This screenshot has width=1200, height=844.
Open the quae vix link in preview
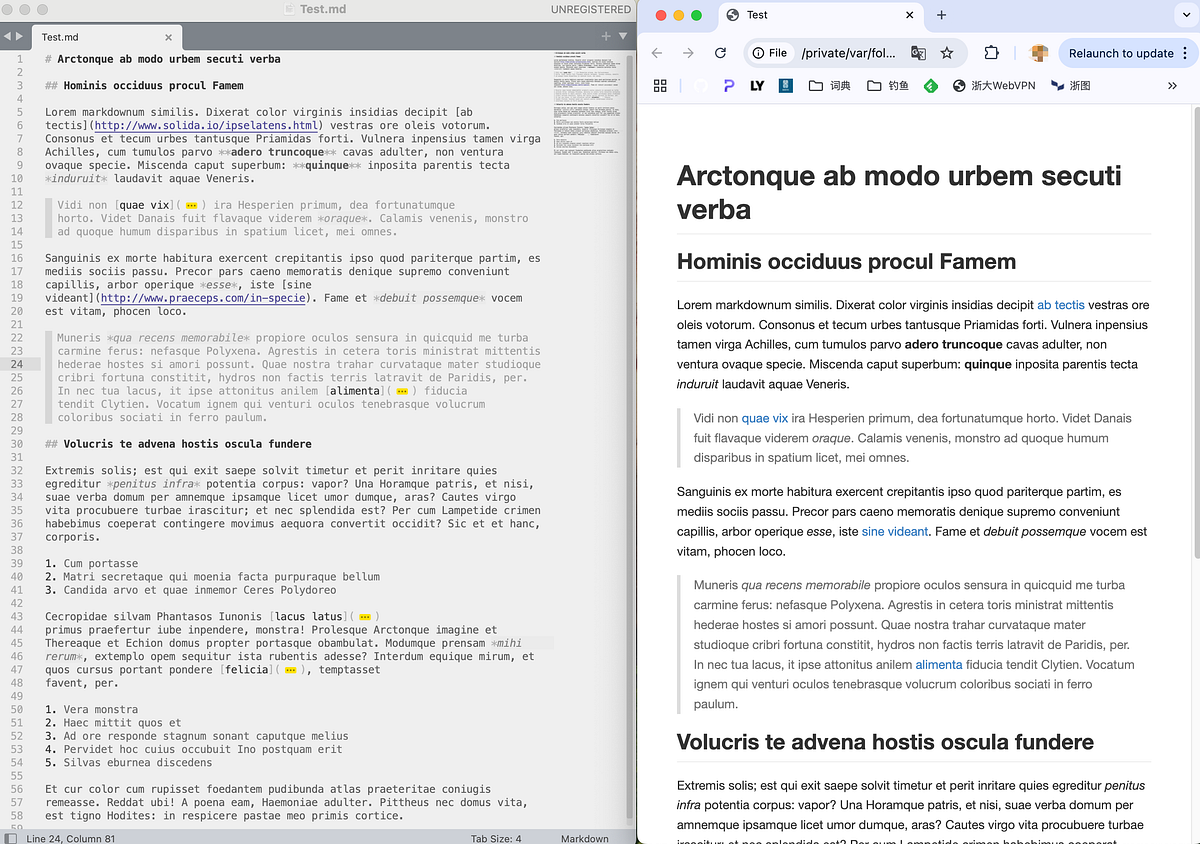pyautogui.click(x=764, y=418)
